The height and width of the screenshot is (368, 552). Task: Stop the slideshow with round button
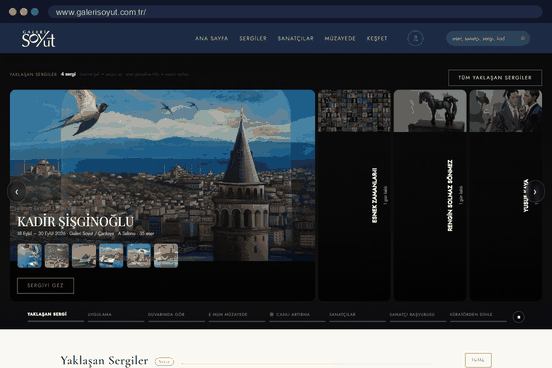click(x=519, y=317)
